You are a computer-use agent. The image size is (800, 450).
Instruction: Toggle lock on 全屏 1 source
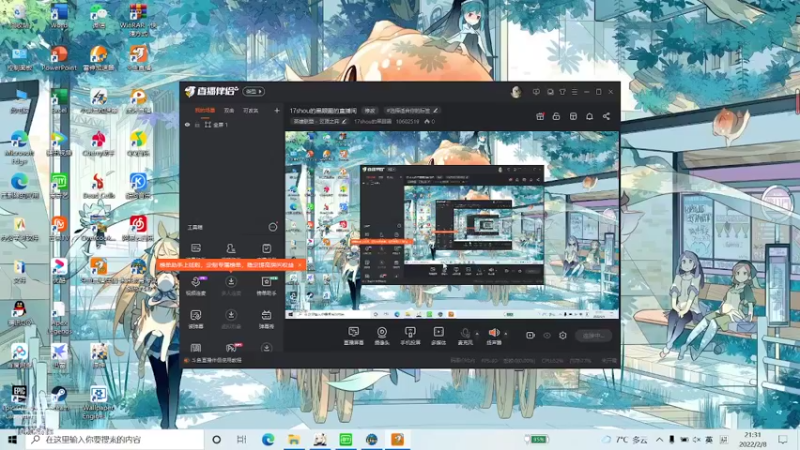197,124
